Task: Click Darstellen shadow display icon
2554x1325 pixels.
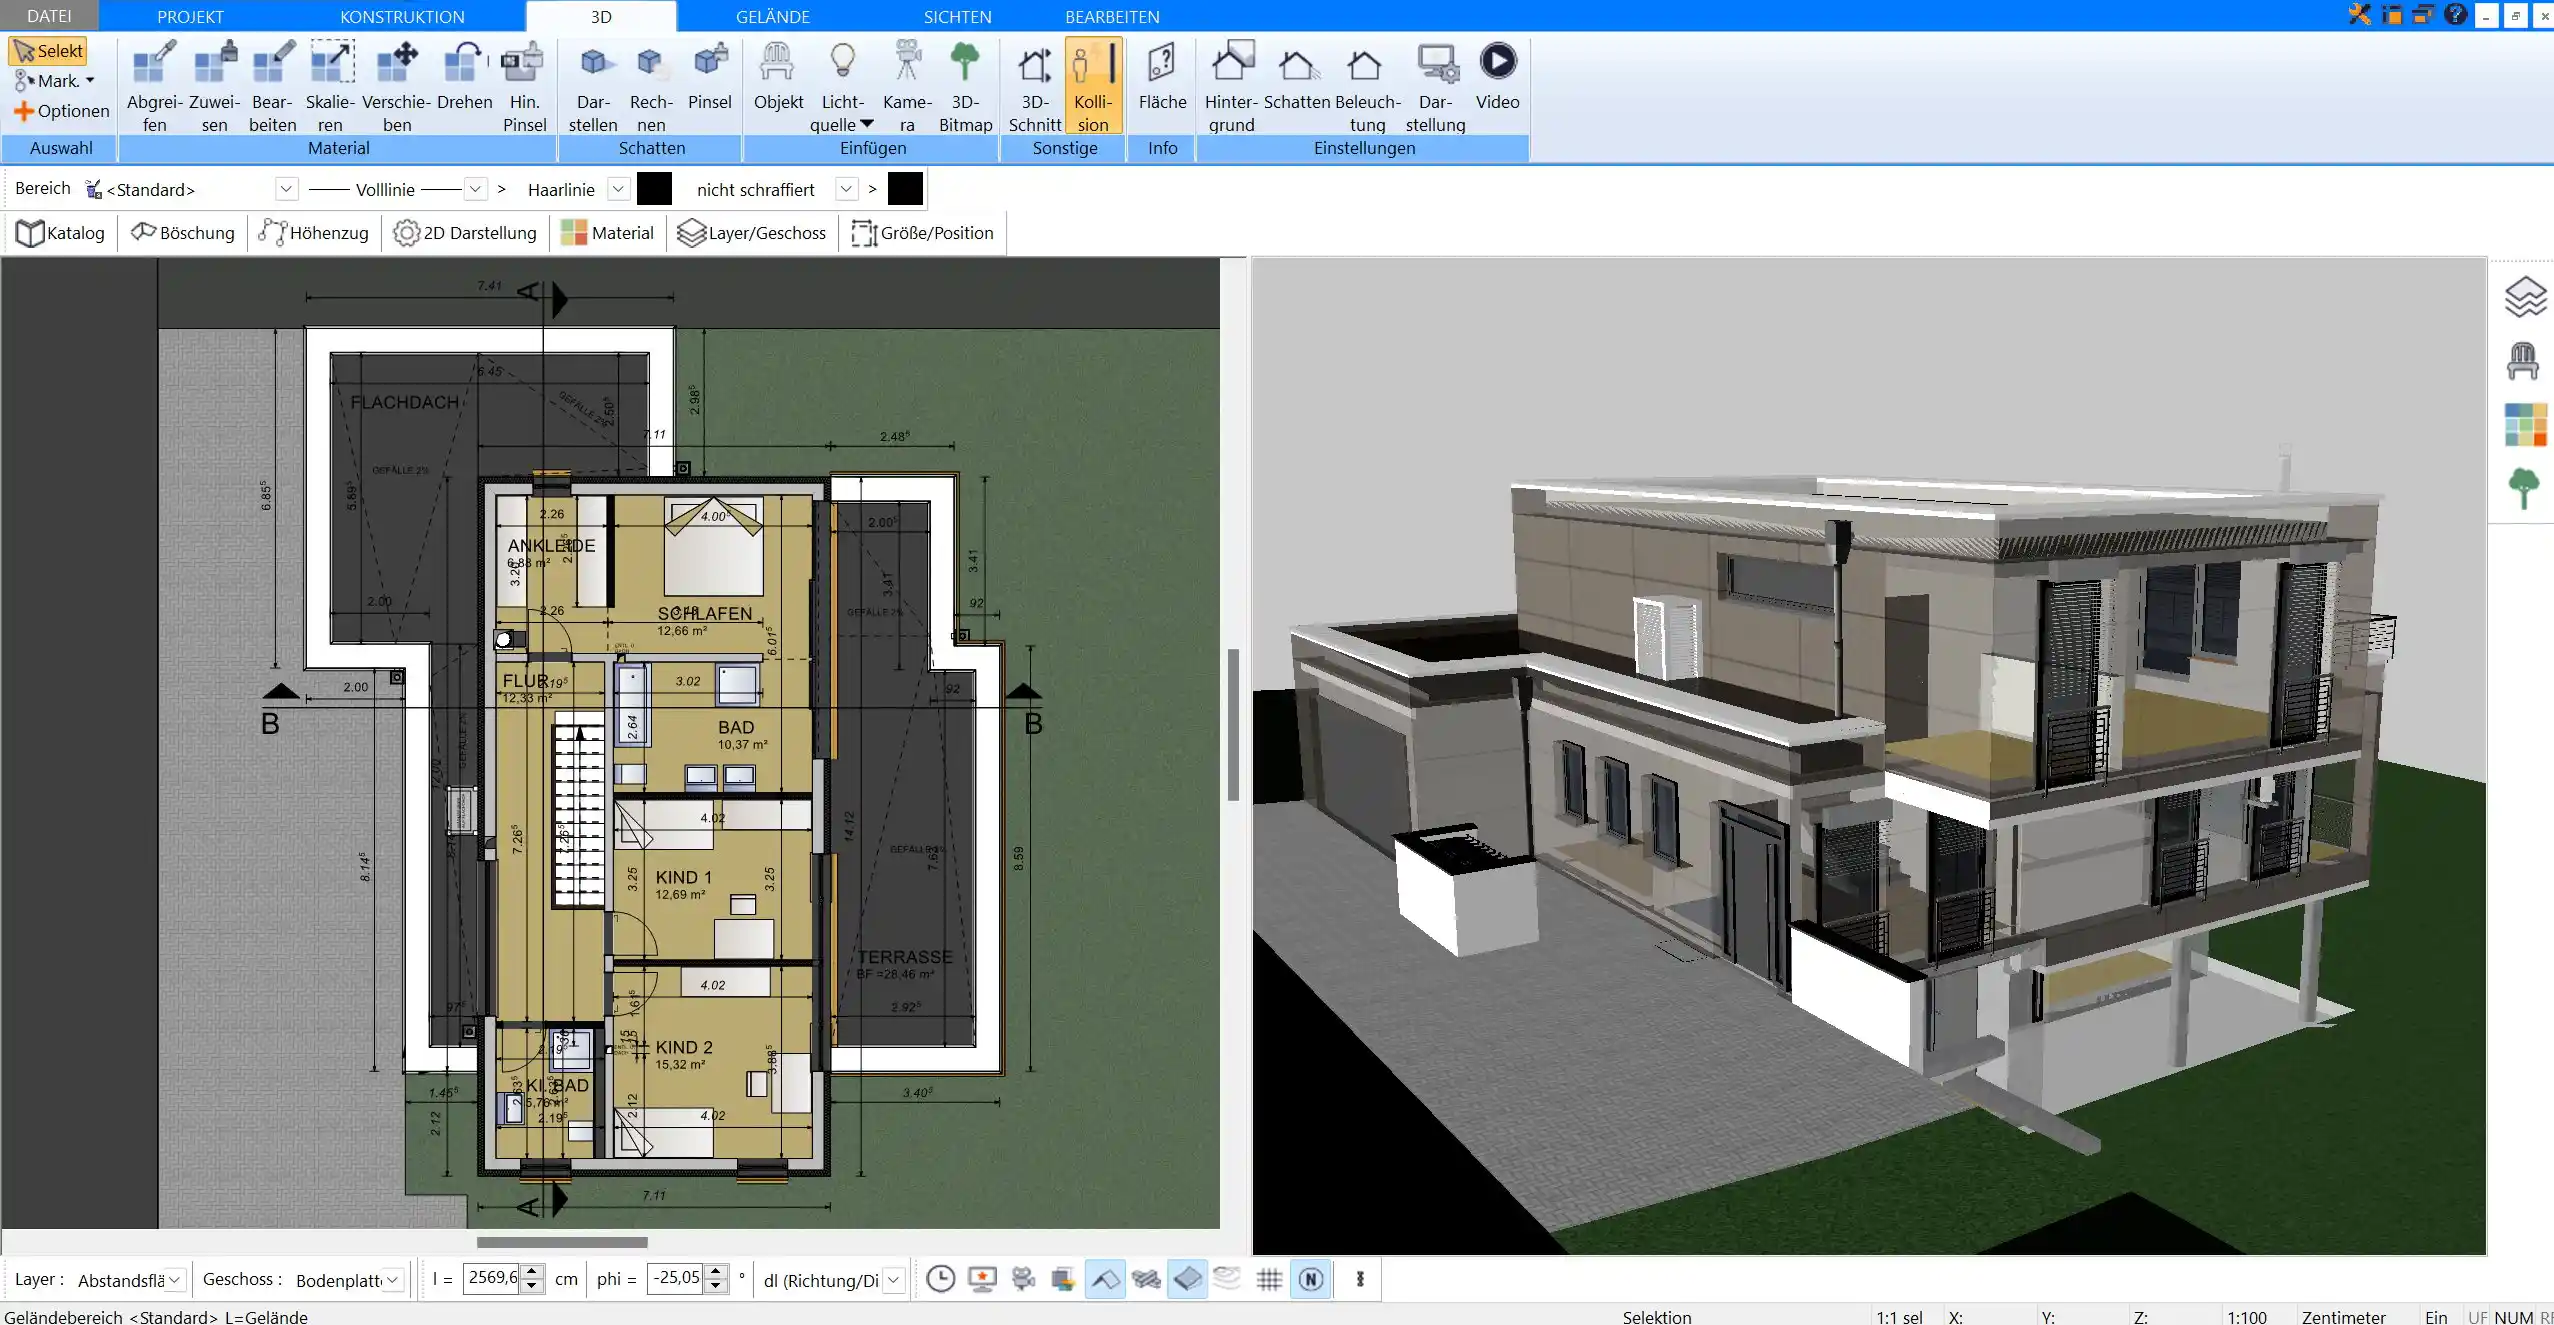Action: click(593, 86)
